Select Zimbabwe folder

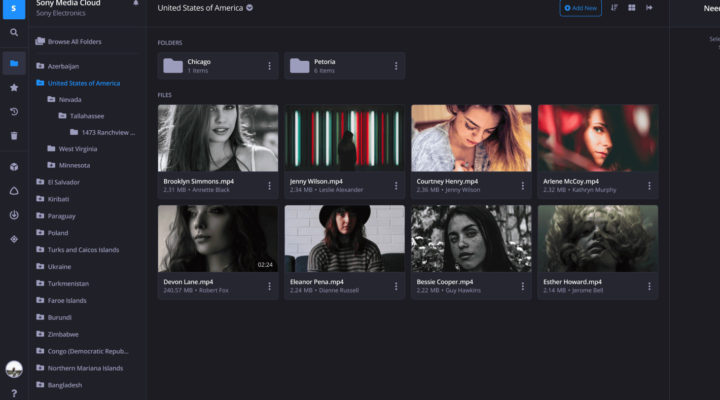[58, 334]
